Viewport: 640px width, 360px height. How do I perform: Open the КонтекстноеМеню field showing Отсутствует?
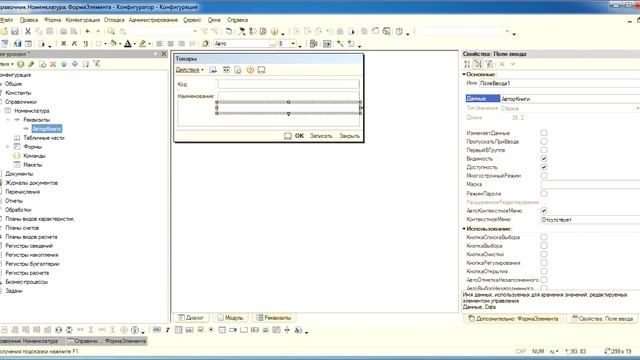590,220
